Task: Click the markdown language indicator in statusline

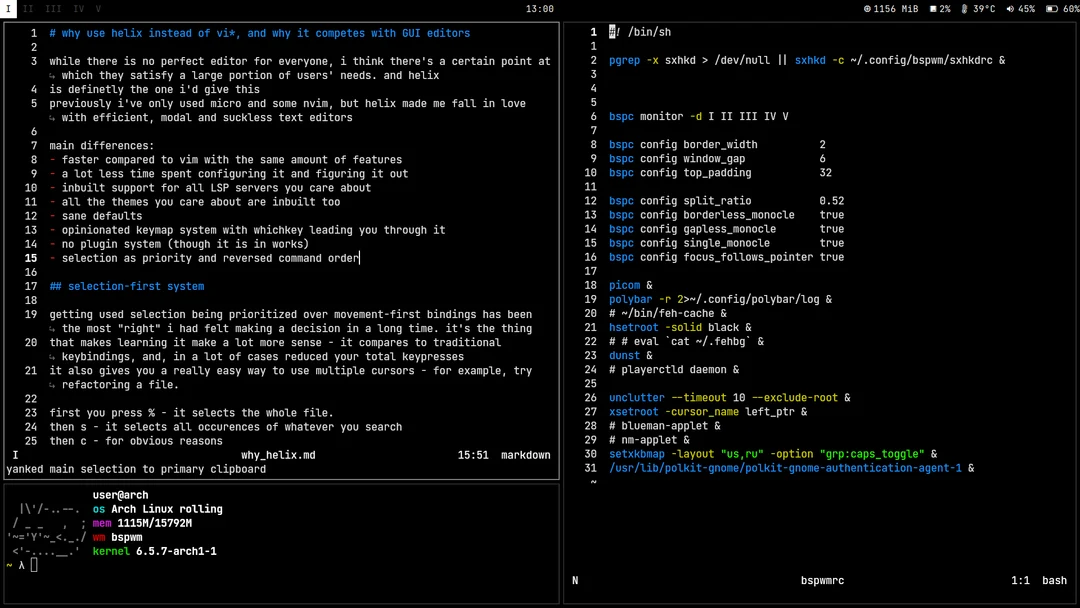Action: [x=525, y=455]
